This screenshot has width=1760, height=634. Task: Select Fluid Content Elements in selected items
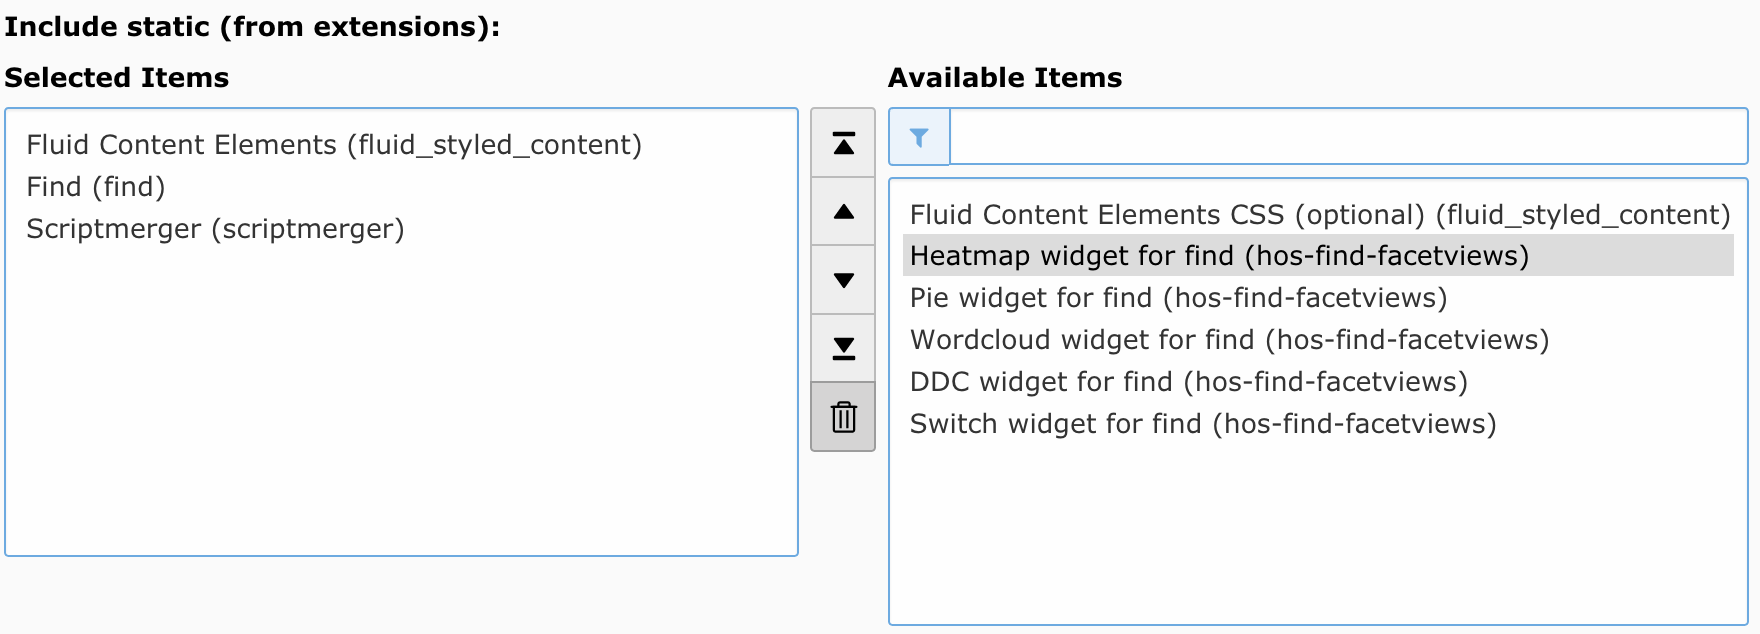(x=334, y=145)
